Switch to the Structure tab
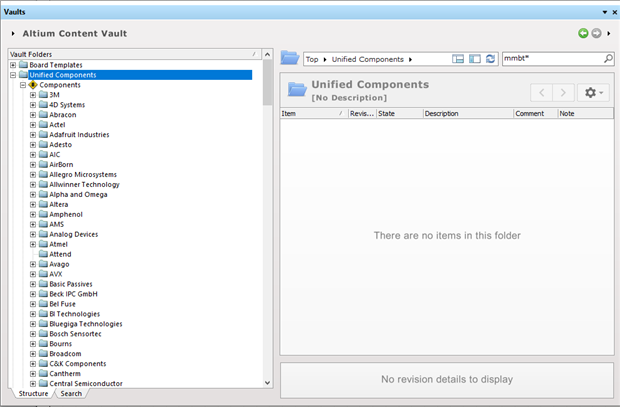The height and width of the screenshot is (407, 620). (33, 394)
